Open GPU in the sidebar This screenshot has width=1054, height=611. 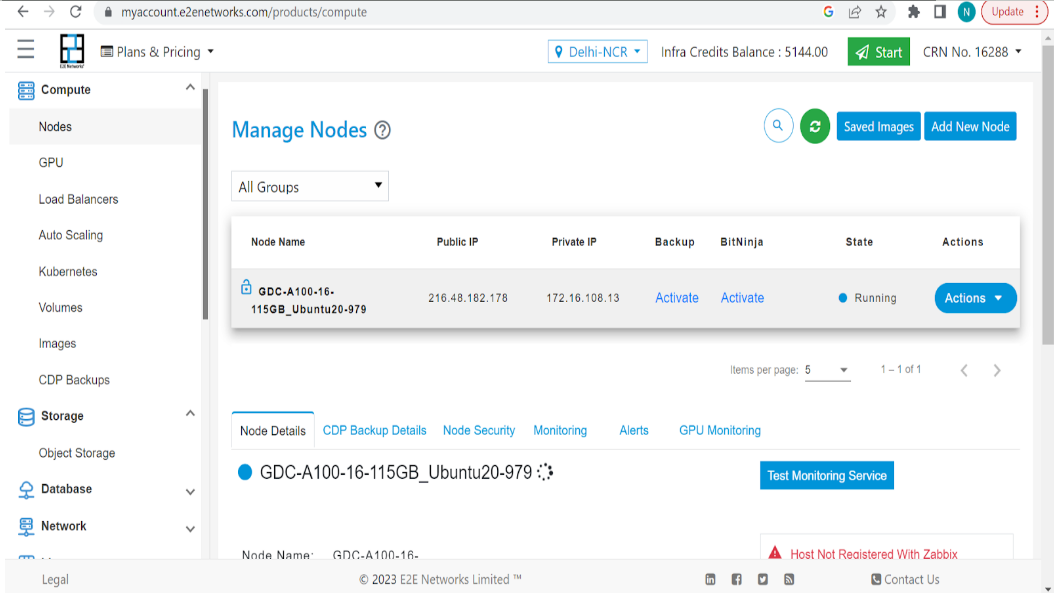(51, 163)
